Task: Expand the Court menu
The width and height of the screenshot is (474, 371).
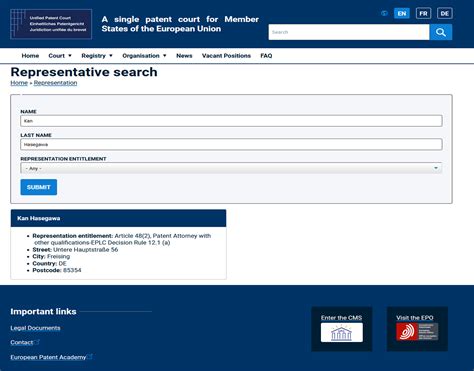Action: pos(60,56)
